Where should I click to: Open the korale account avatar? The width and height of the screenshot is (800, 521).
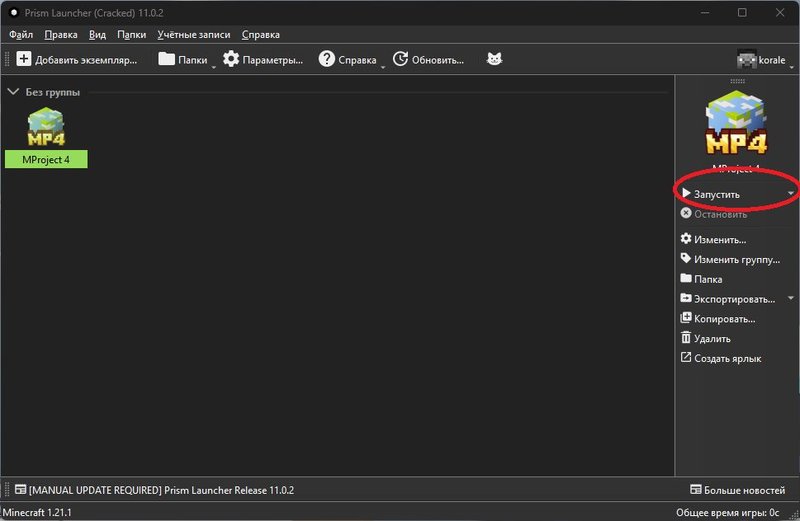[x=746, y=60]
